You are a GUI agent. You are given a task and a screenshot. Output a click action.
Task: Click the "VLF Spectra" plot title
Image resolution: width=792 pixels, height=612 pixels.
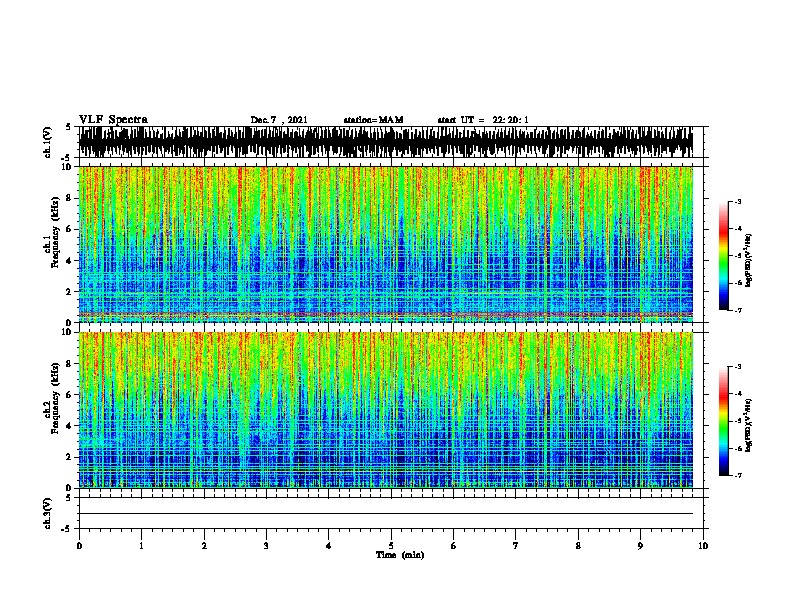click(113, 120)
